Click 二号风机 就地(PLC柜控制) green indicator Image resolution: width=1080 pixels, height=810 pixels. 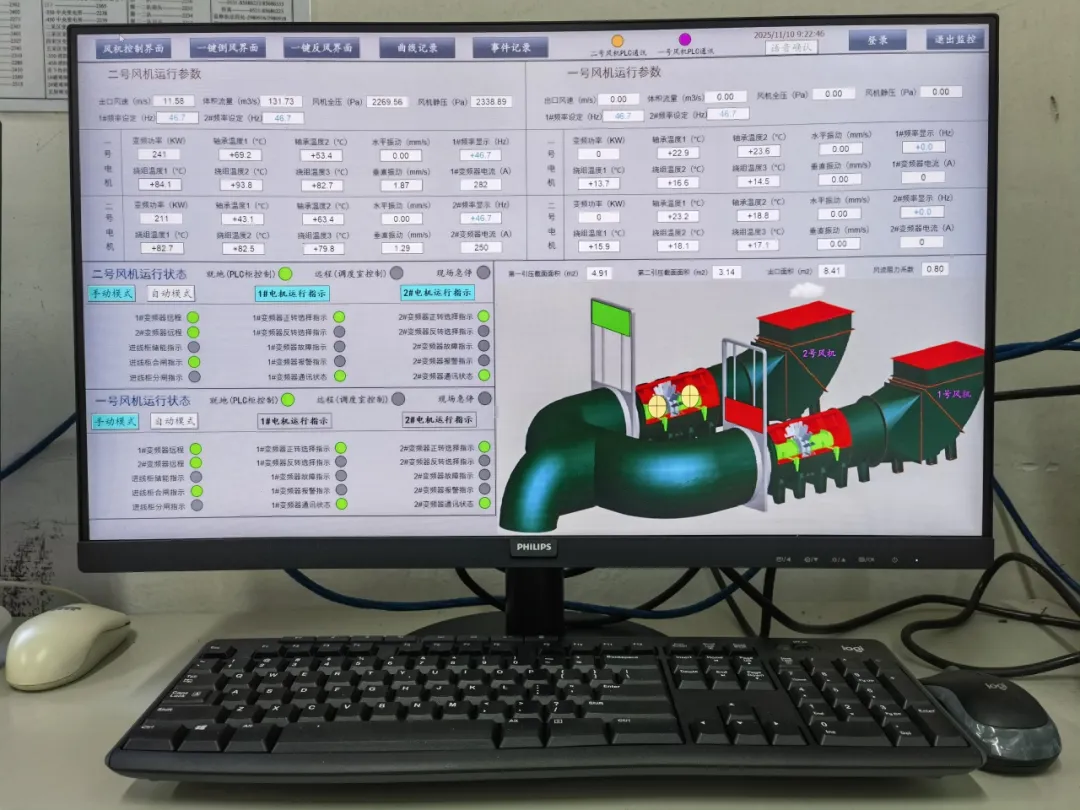[285, 273]
